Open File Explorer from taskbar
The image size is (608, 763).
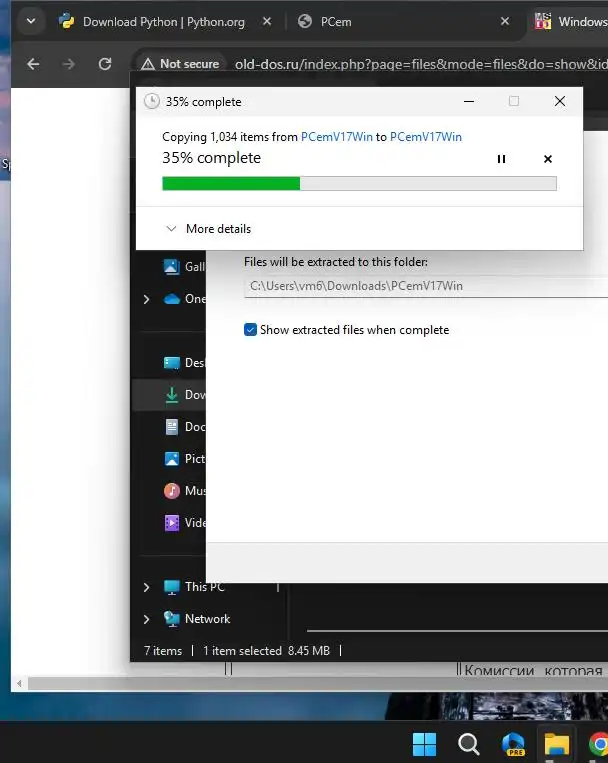557,744
